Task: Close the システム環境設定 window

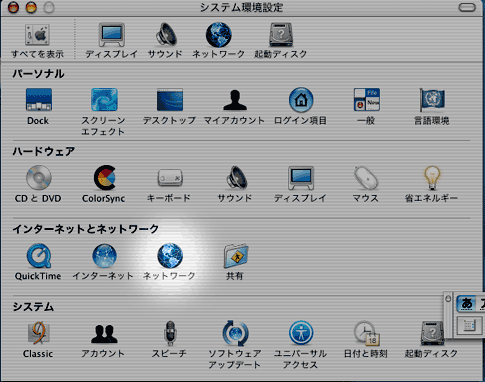Action: [13, 7]
